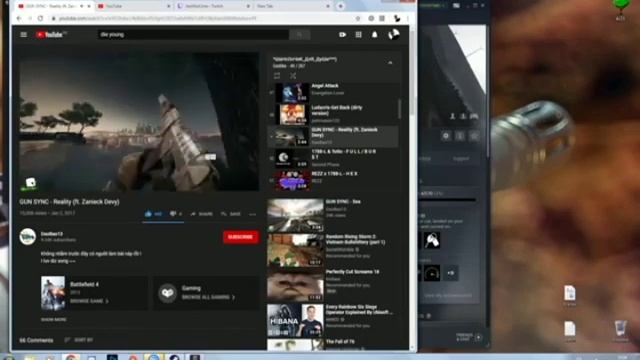640x360 pixels.
Task: Click the key icon in the Steam window
Action: coord(432,240)
